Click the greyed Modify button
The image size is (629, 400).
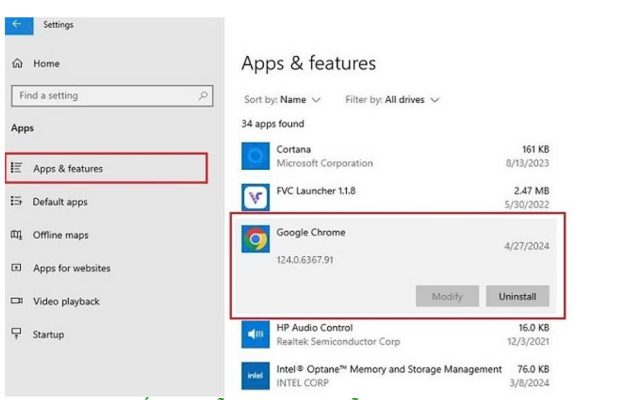447,296
